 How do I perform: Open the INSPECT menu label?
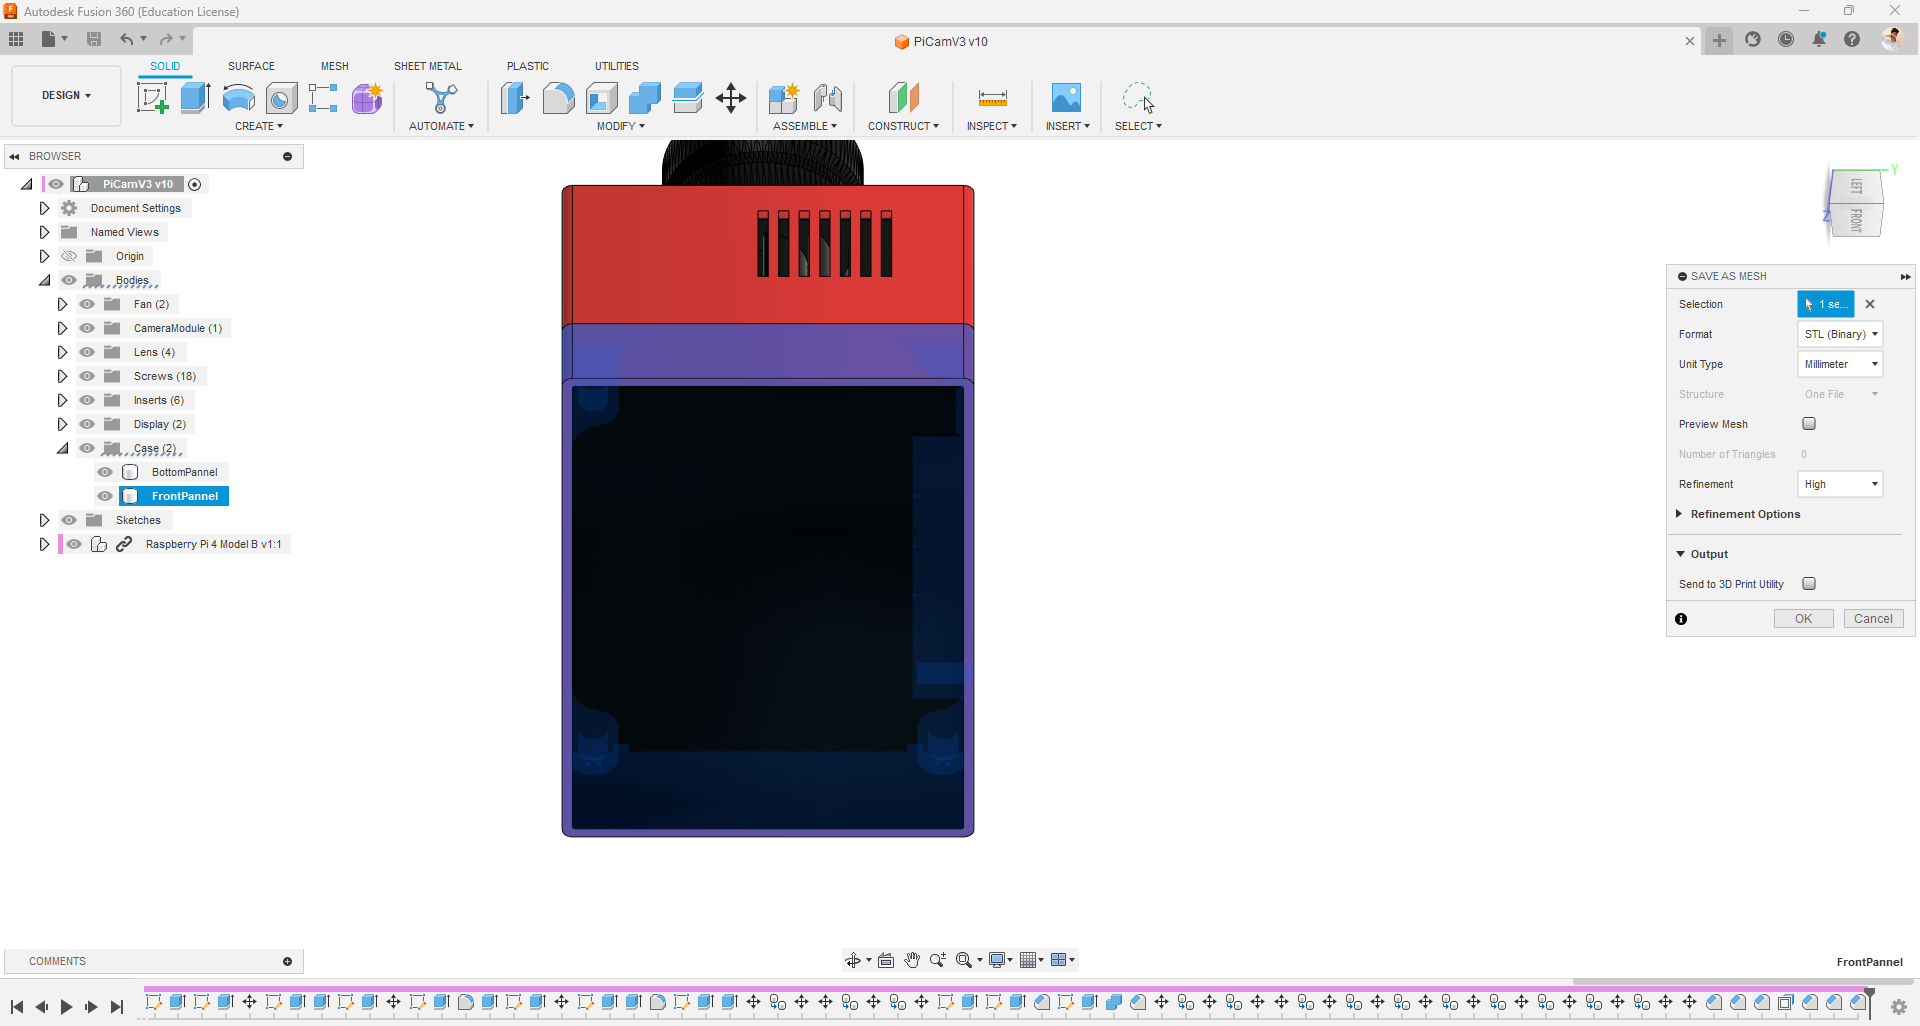coord(991,126)
